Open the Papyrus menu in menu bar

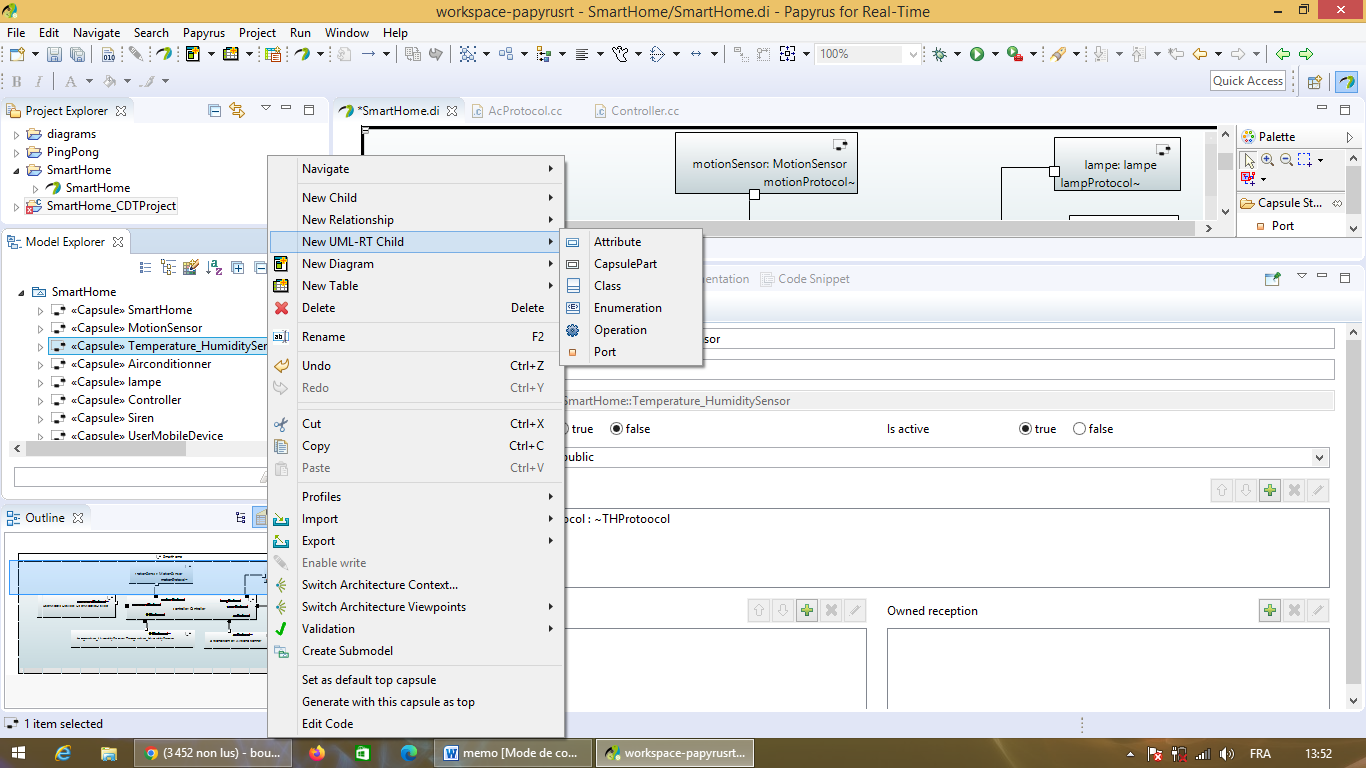click(205, 32)
